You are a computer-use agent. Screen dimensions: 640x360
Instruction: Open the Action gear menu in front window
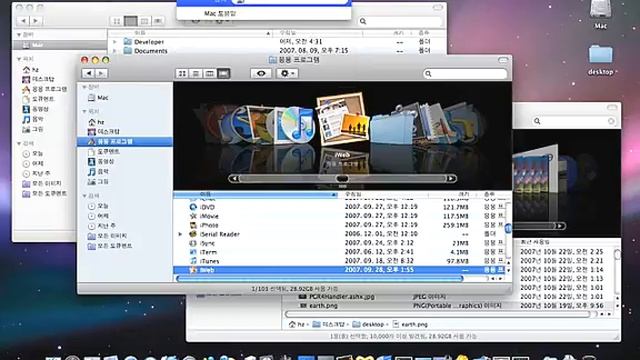[x=287, y=73]
